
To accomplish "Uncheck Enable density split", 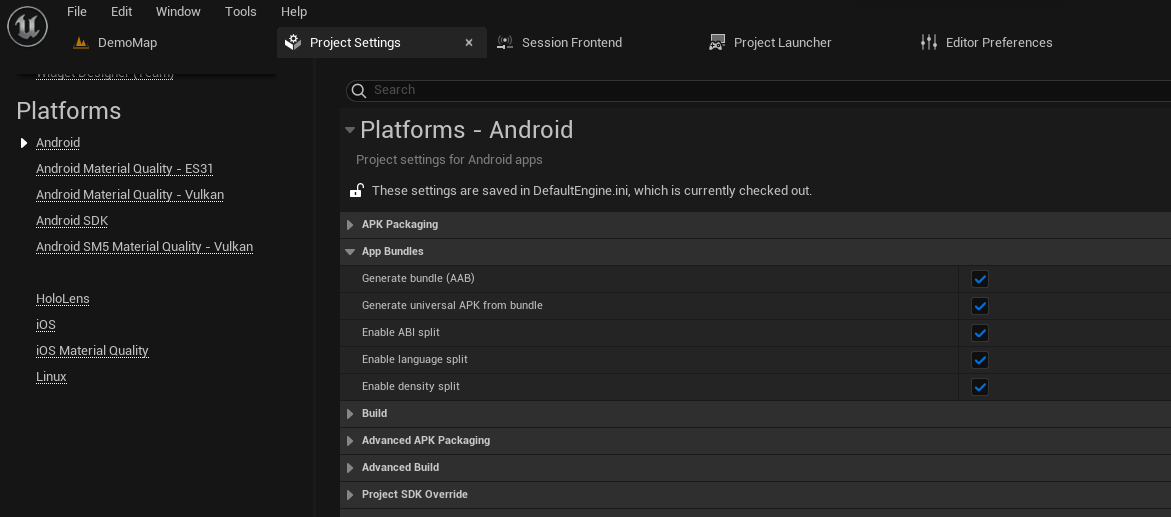I will coord(980,387).
